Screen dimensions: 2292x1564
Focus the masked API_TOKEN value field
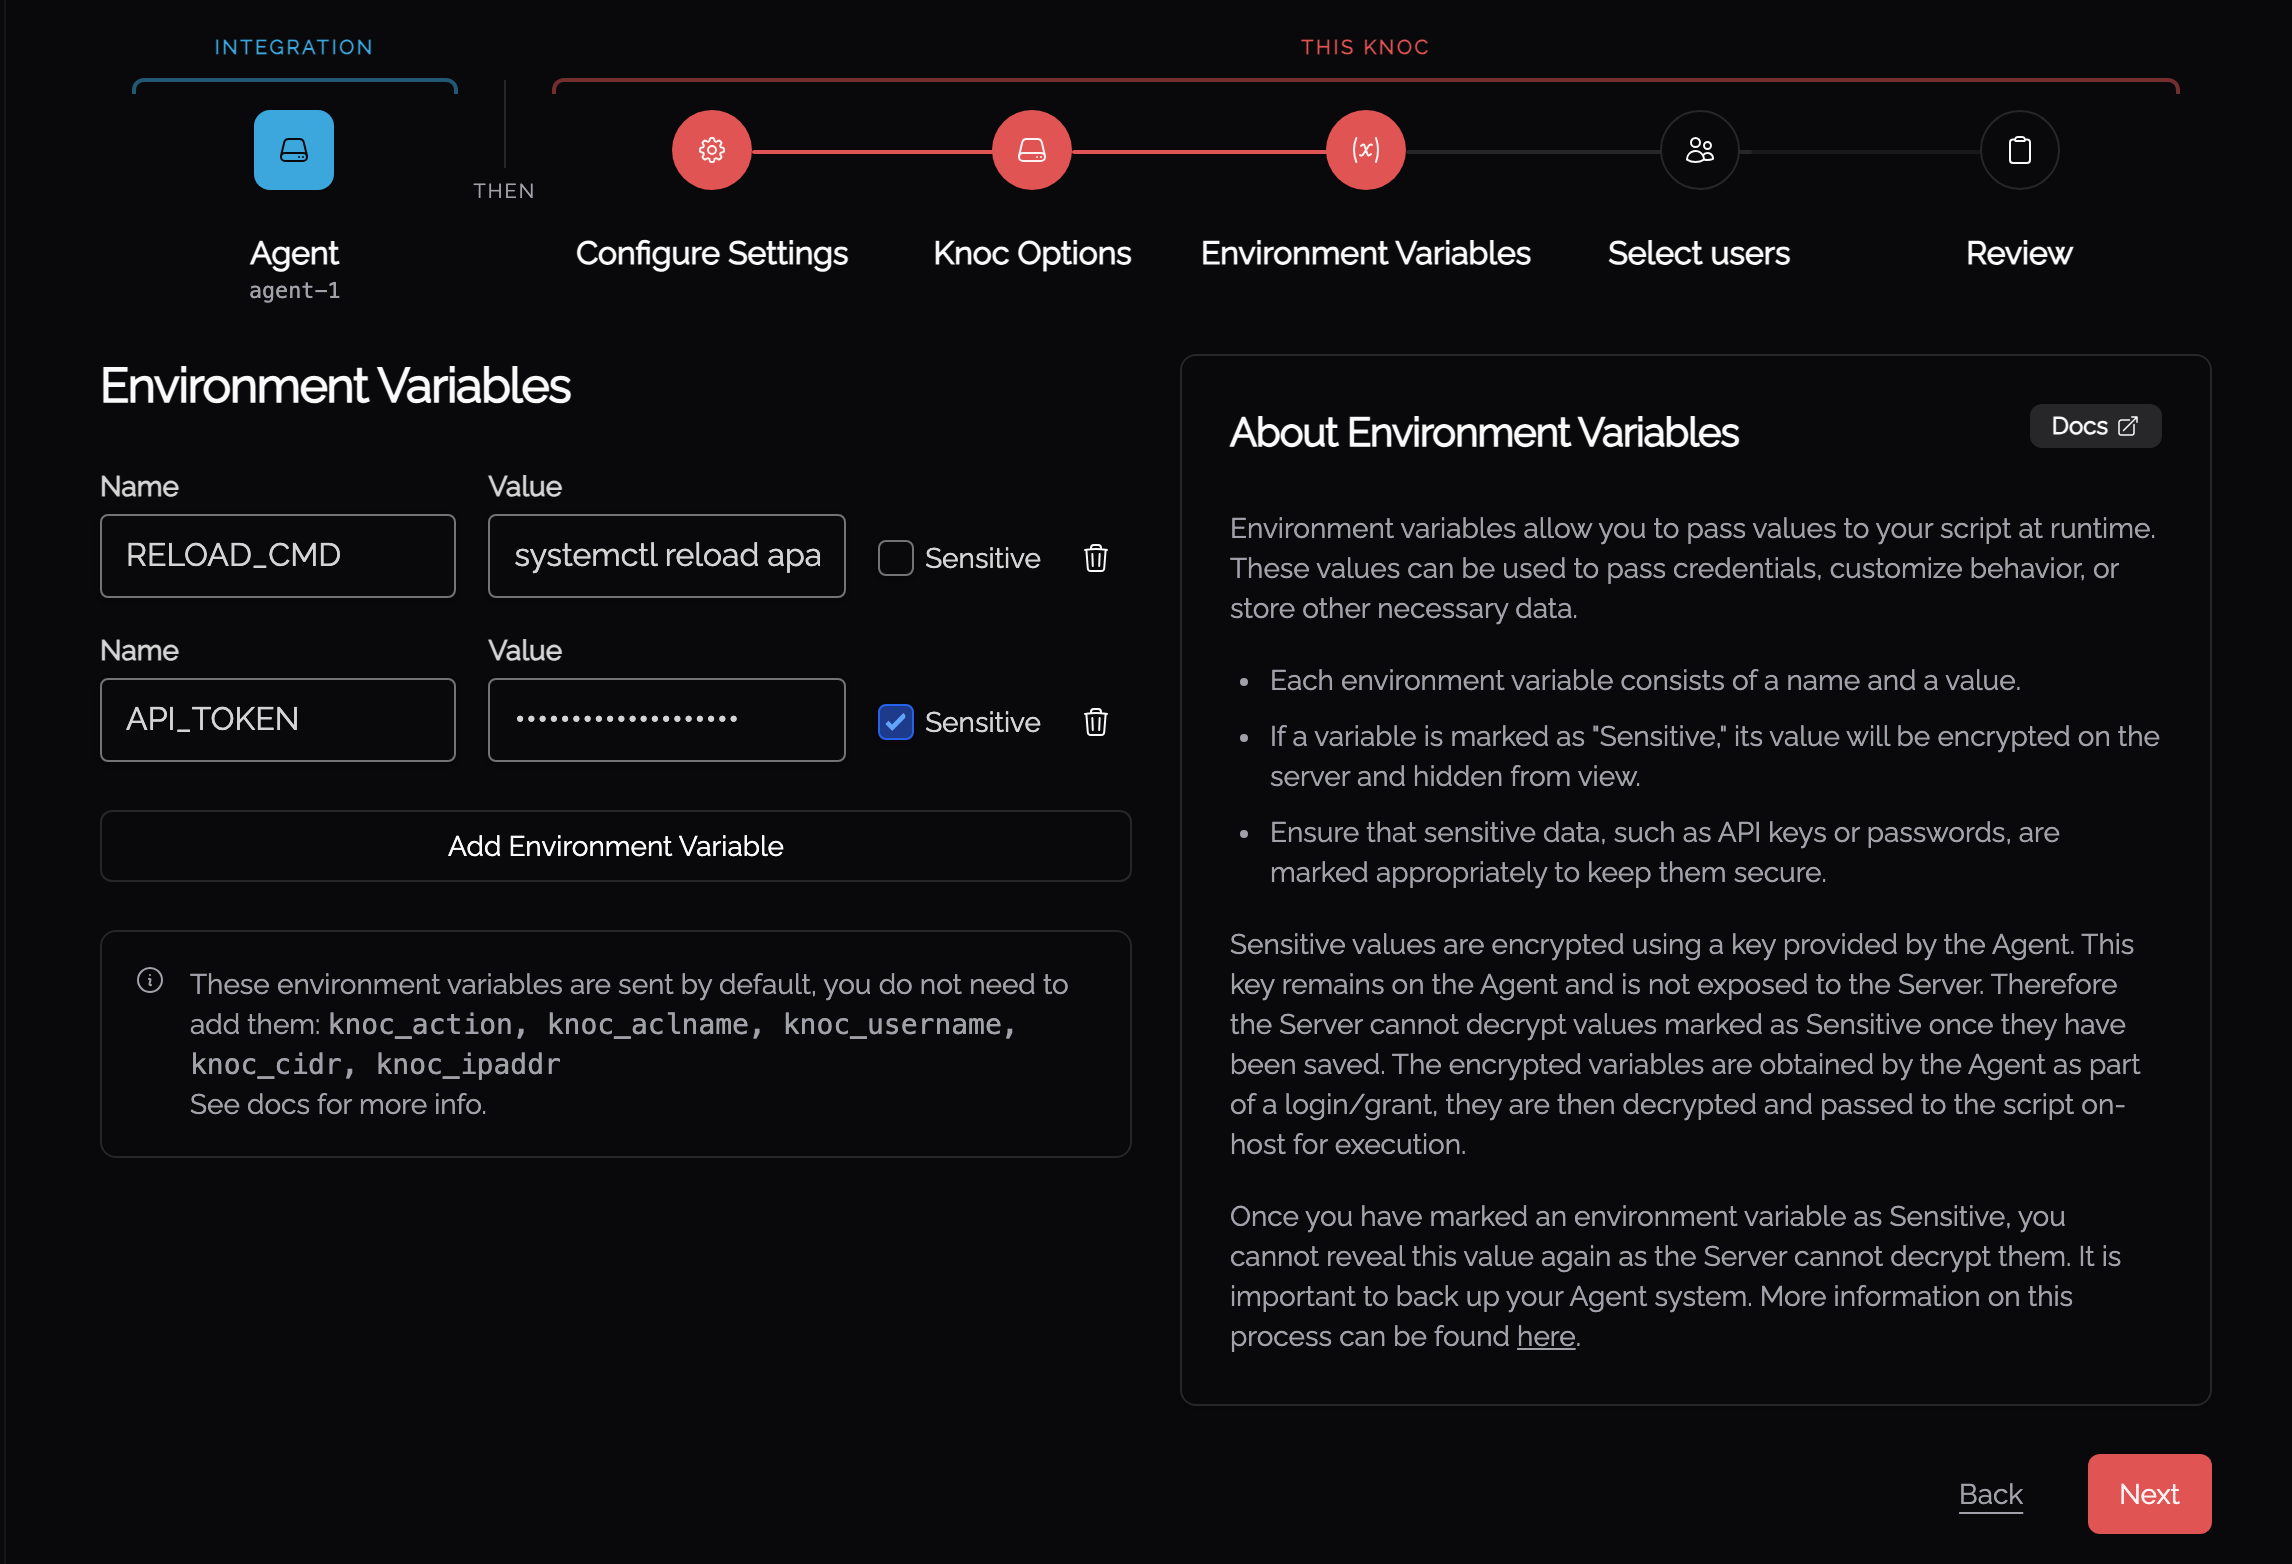click(x=666, y=720)
